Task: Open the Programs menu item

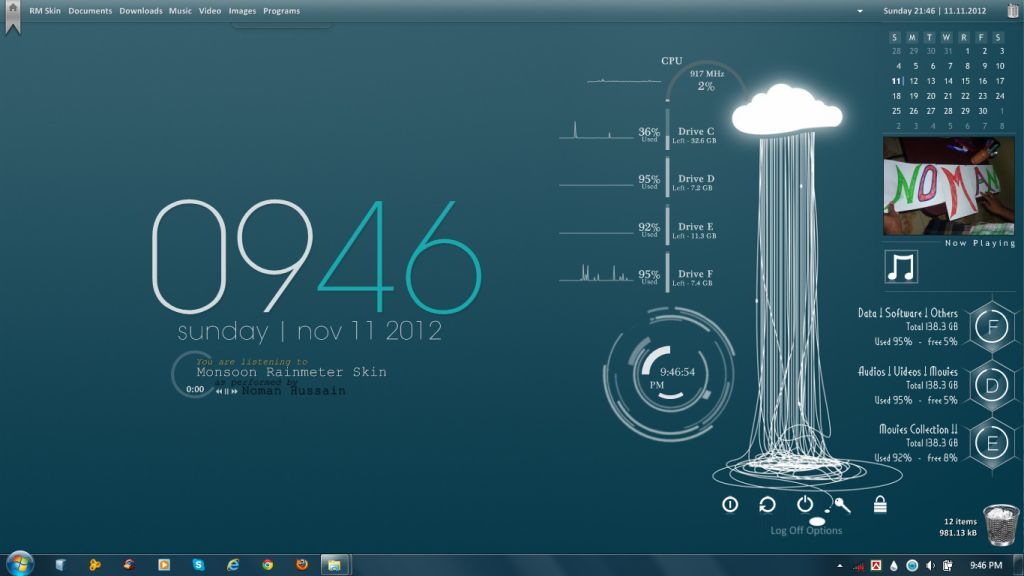Action: (281, 11)
